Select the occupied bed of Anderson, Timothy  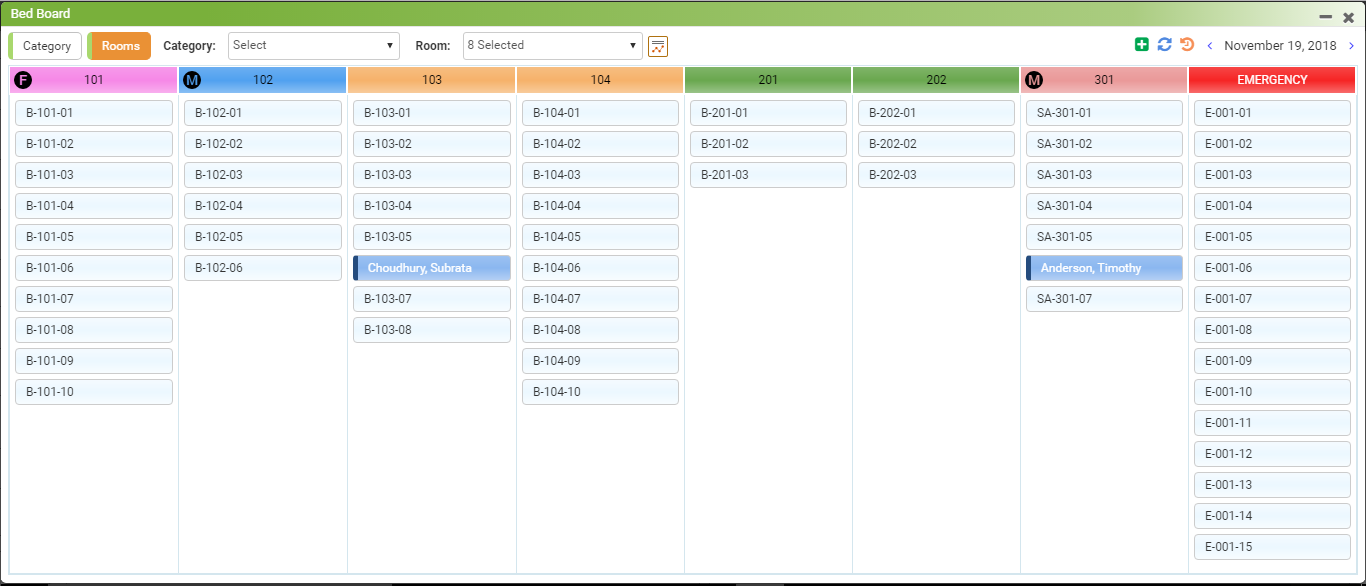pyautogui.click(x=1104, y=268)
